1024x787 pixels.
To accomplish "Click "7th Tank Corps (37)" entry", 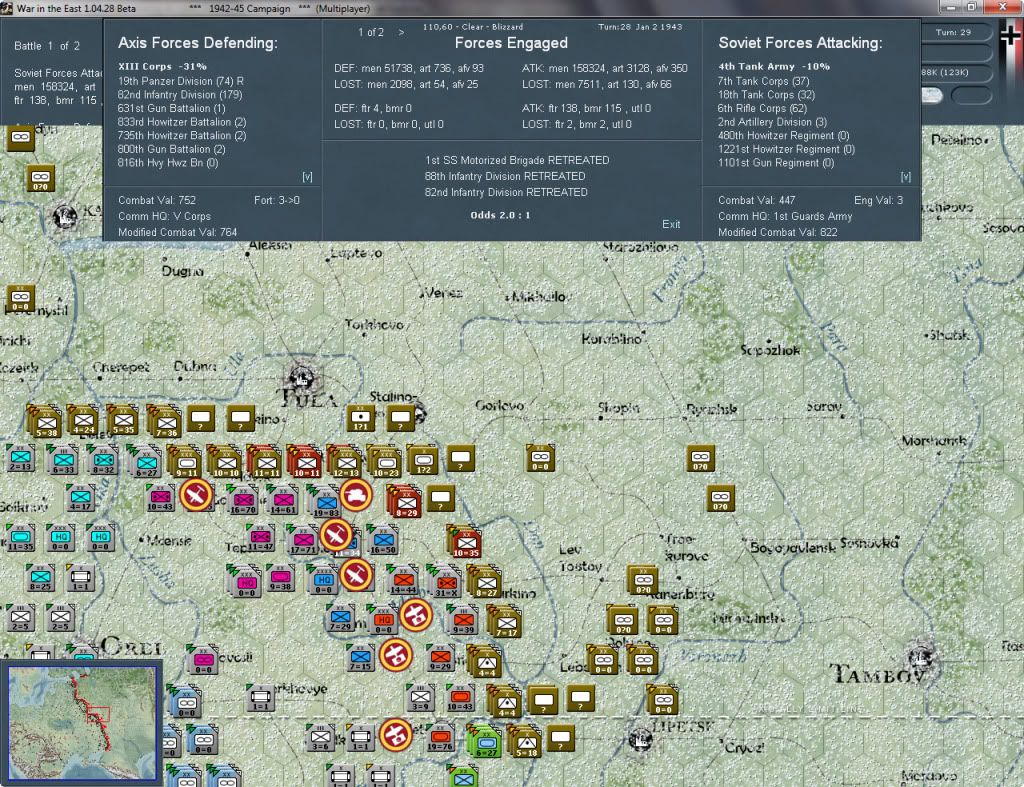I will tap(763, 81).
